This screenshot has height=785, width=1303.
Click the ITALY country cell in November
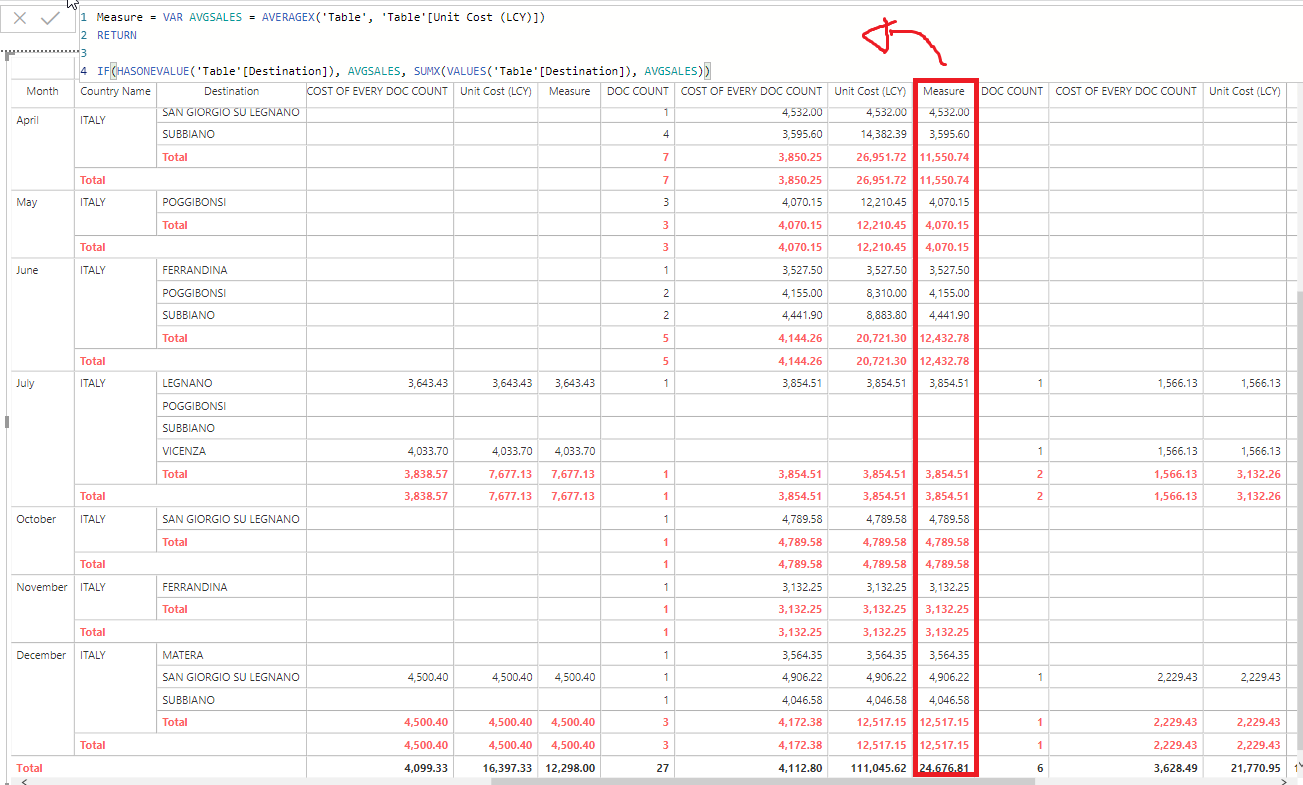coord(93,587)
